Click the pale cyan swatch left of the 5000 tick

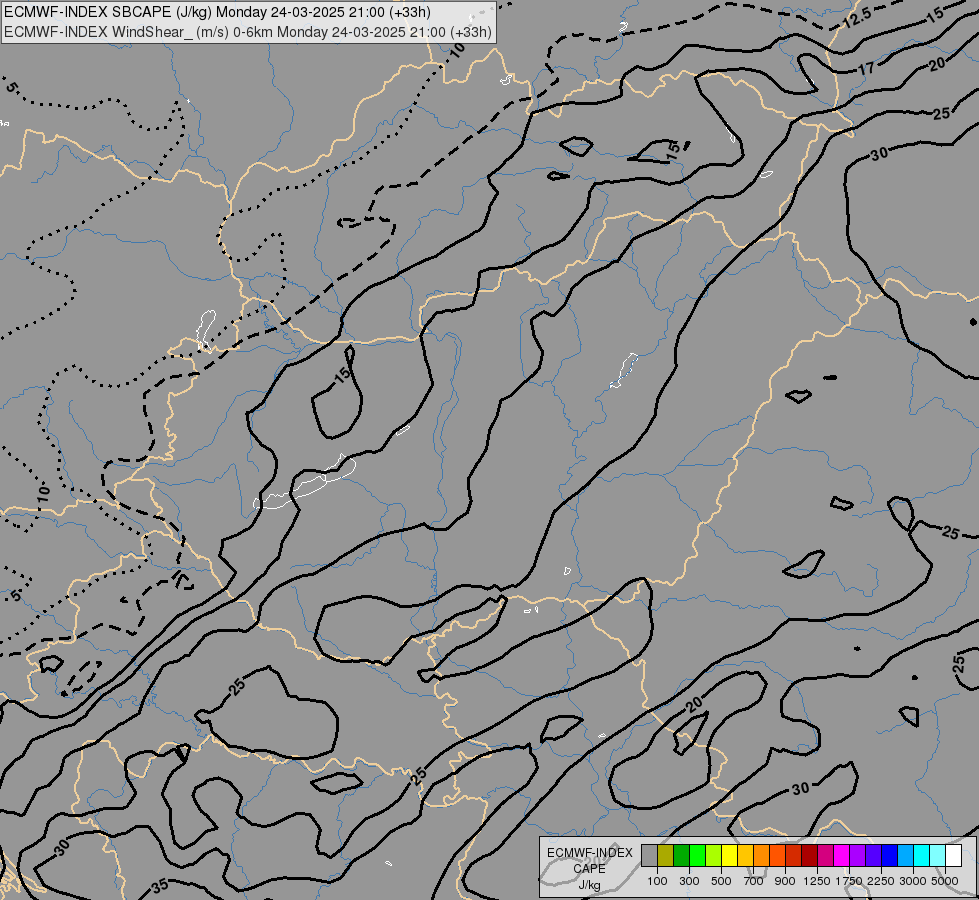click(937, 856)
